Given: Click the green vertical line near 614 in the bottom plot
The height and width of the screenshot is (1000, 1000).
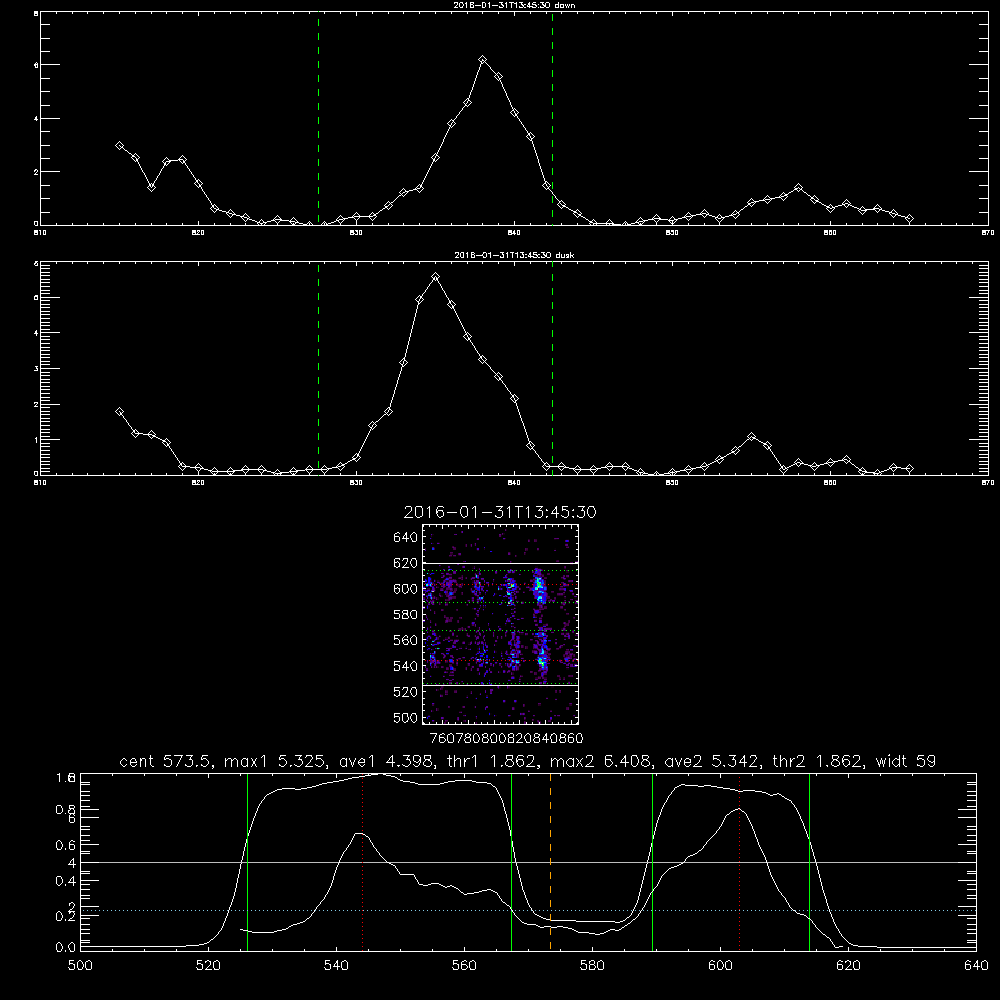Looking at the screenshot, I should [x=809, y=861].
